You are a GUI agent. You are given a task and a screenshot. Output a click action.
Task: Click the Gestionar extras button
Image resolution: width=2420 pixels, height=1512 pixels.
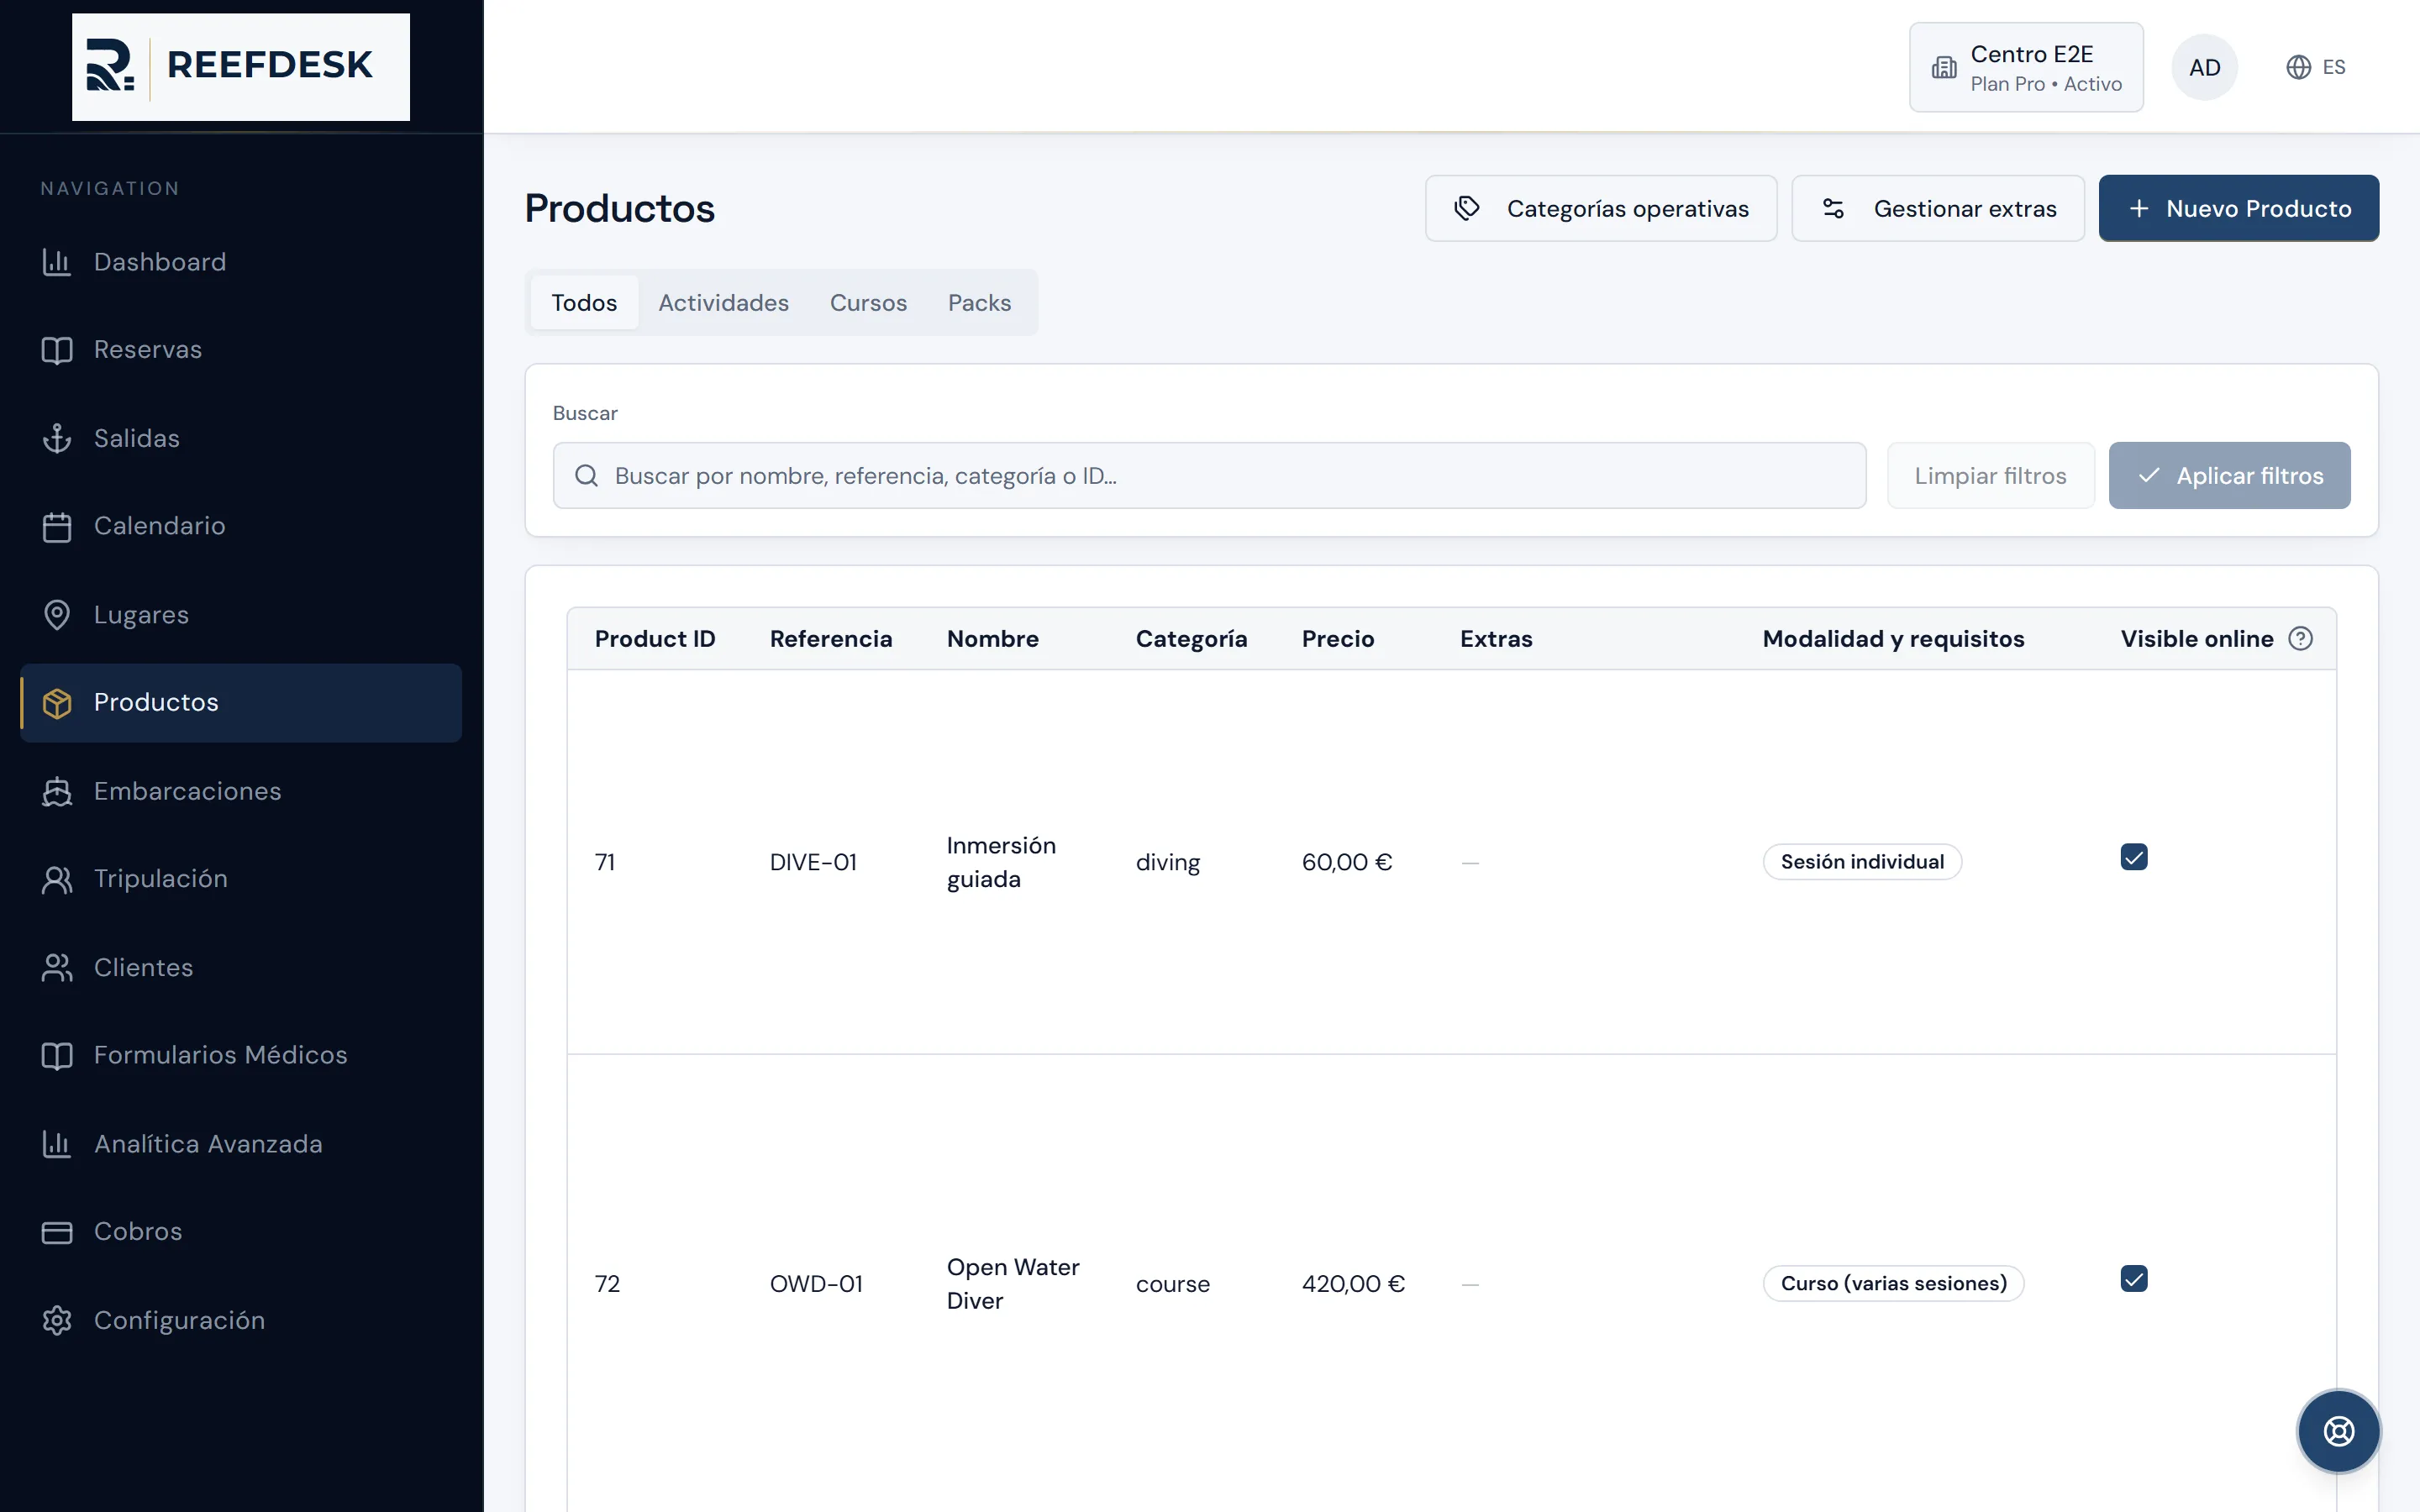[x=1938, y=208]
